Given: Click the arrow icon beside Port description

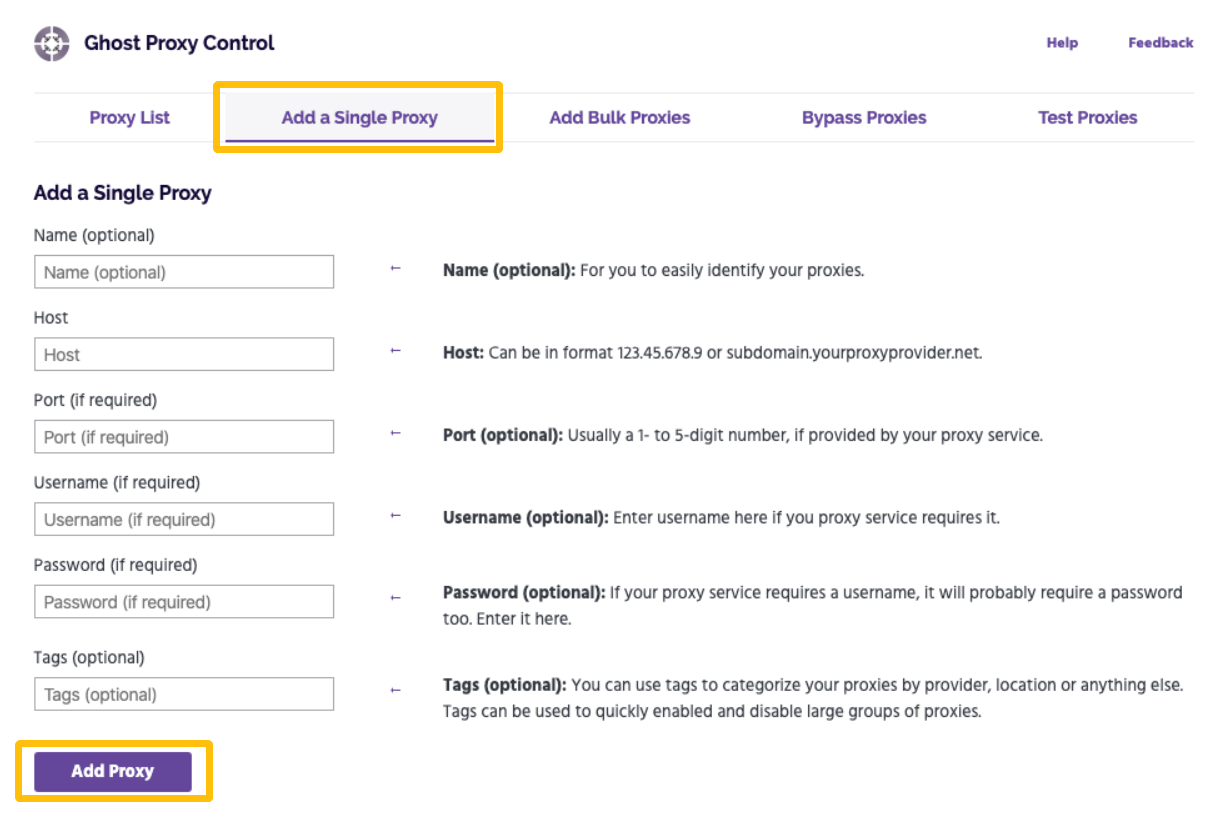Looking at the screenshot, I should click(x=394, y=435).
